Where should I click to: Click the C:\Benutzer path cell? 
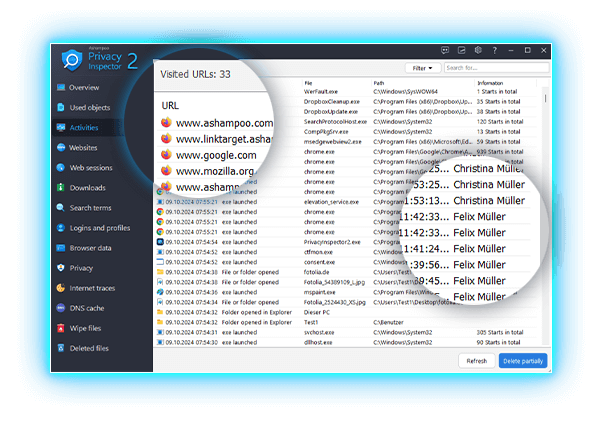click(388, 322)
